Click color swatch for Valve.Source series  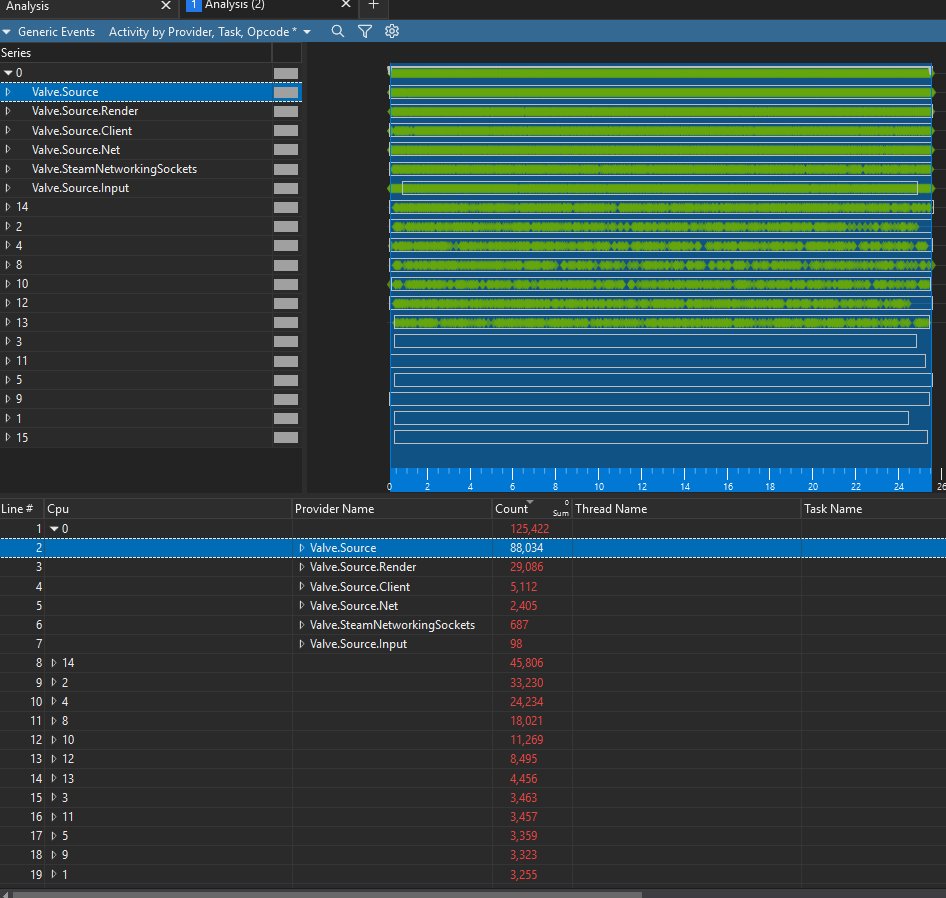(x=286, y=92)
